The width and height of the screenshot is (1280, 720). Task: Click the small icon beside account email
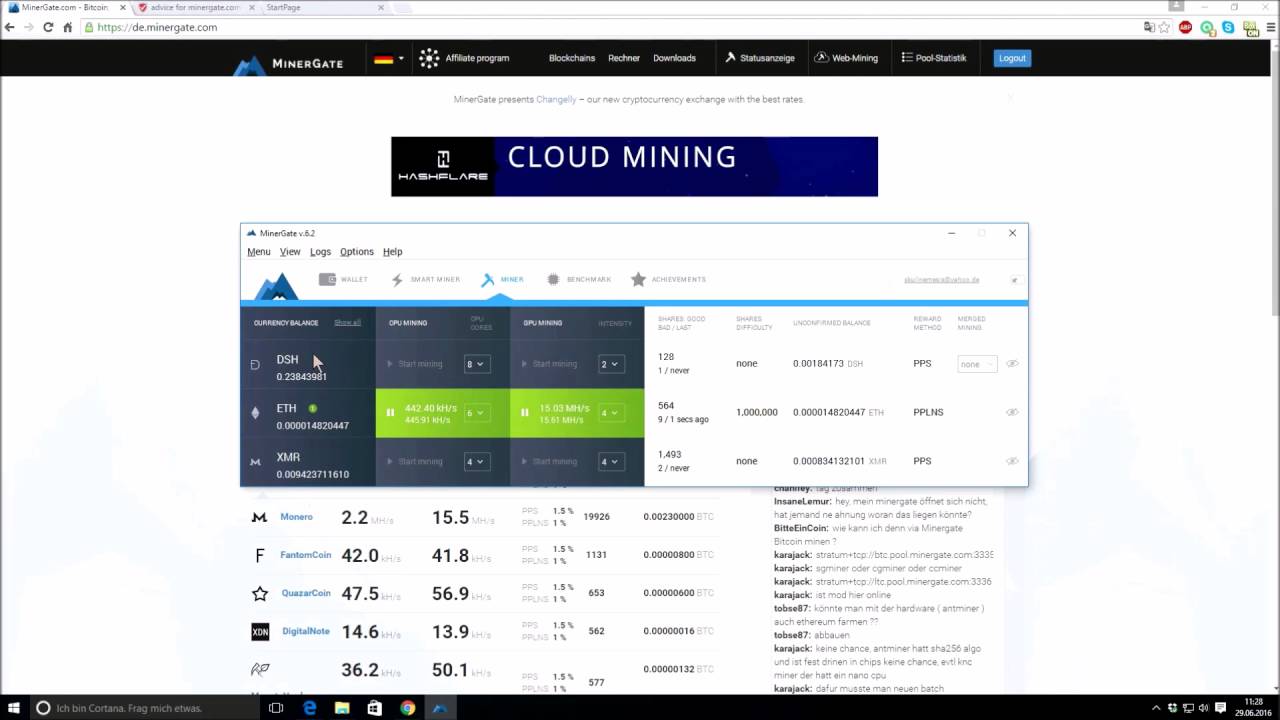pyautogui.click(x=1014, y=280)
